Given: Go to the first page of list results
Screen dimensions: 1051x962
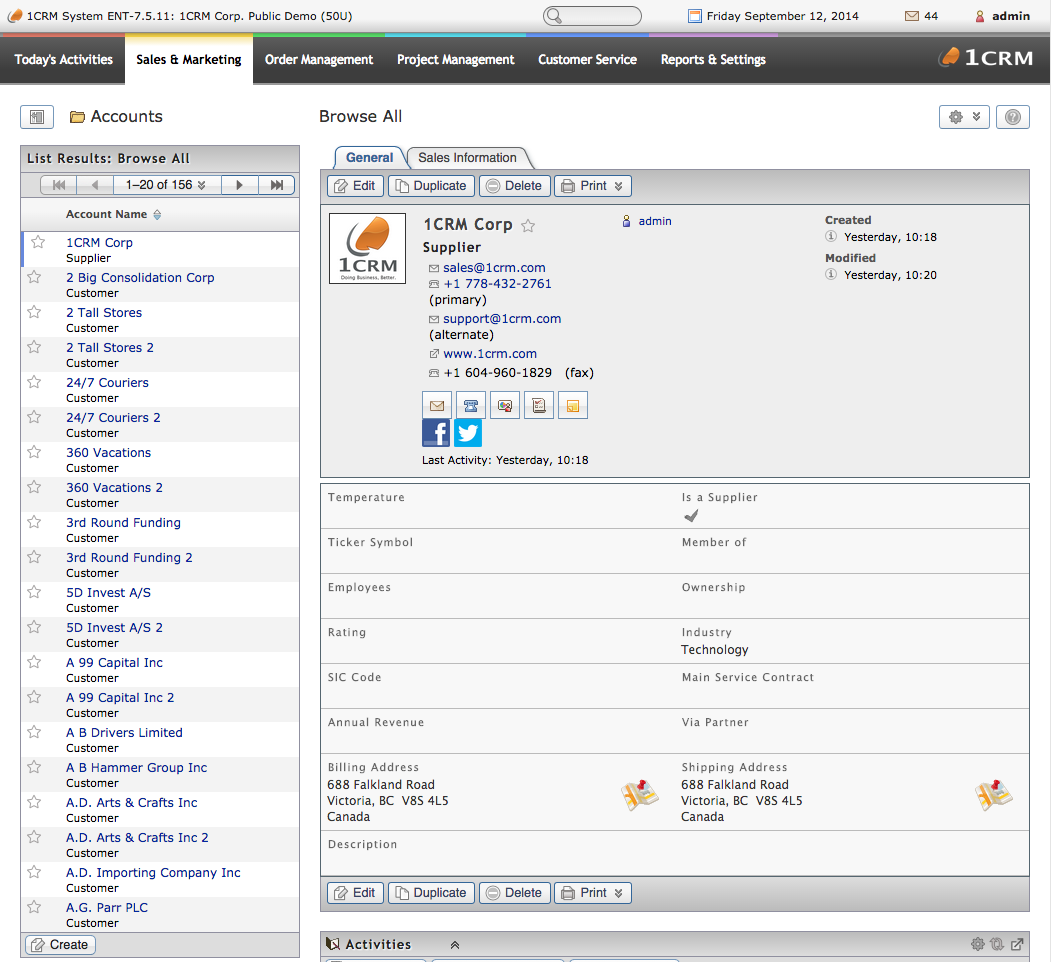Looking at the screenshot, I should (x=59, y=185).
